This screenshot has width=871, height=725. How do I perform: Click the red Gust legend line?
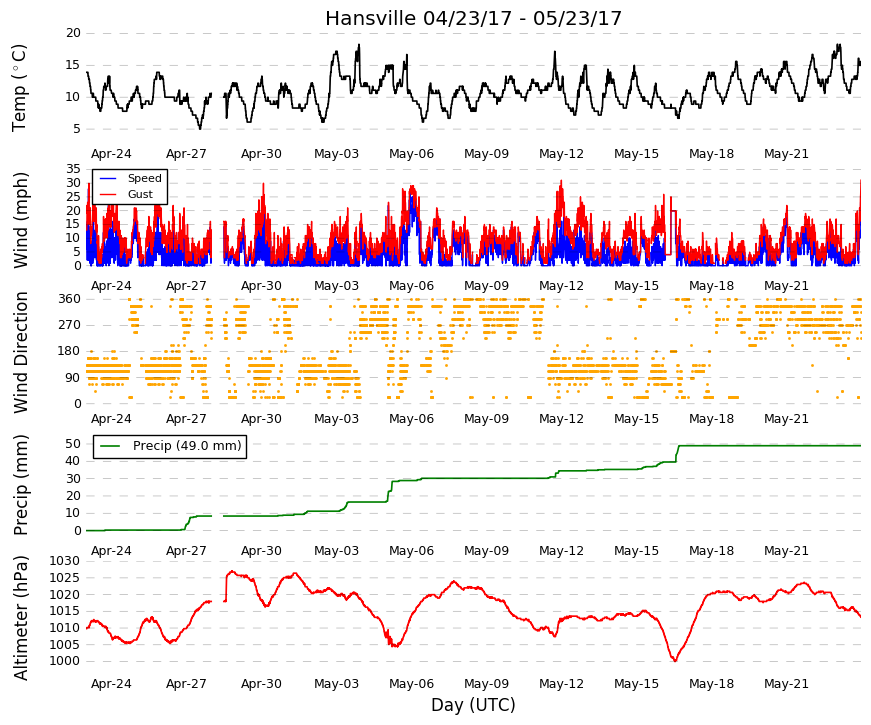108,194
